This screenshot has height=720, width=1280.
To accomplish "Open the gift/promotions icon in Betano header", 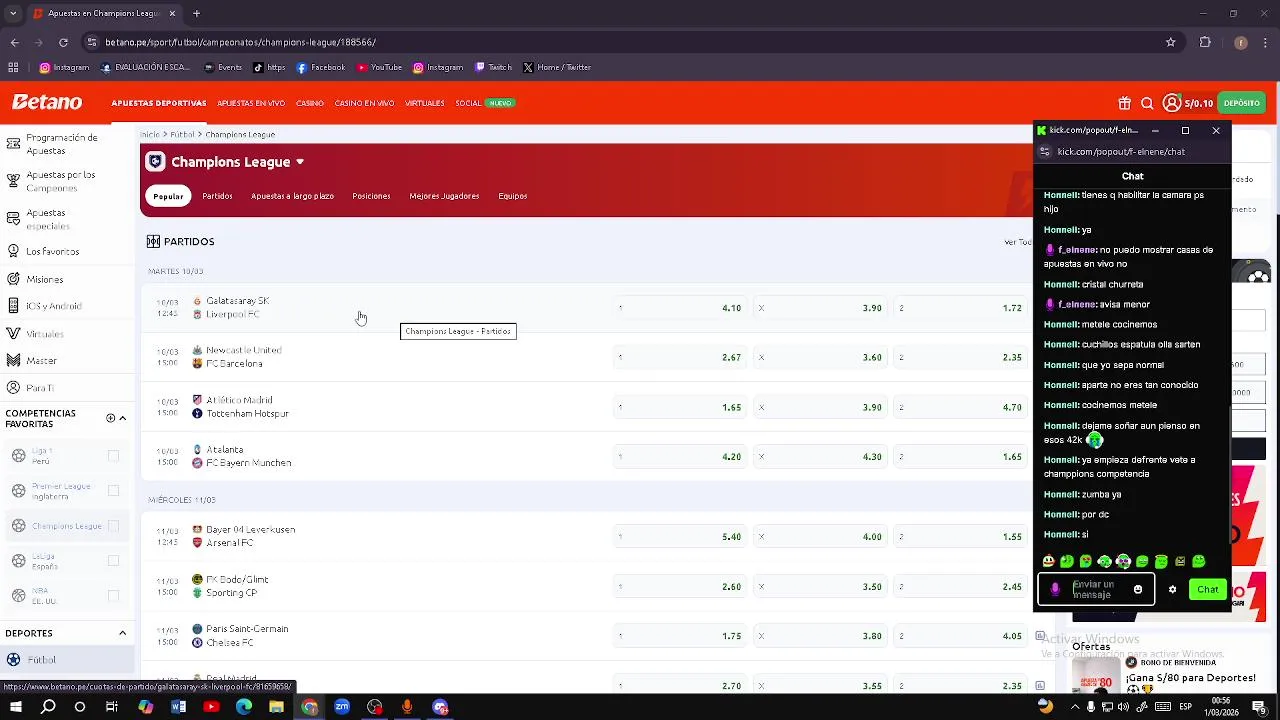I will [1124, 103].
